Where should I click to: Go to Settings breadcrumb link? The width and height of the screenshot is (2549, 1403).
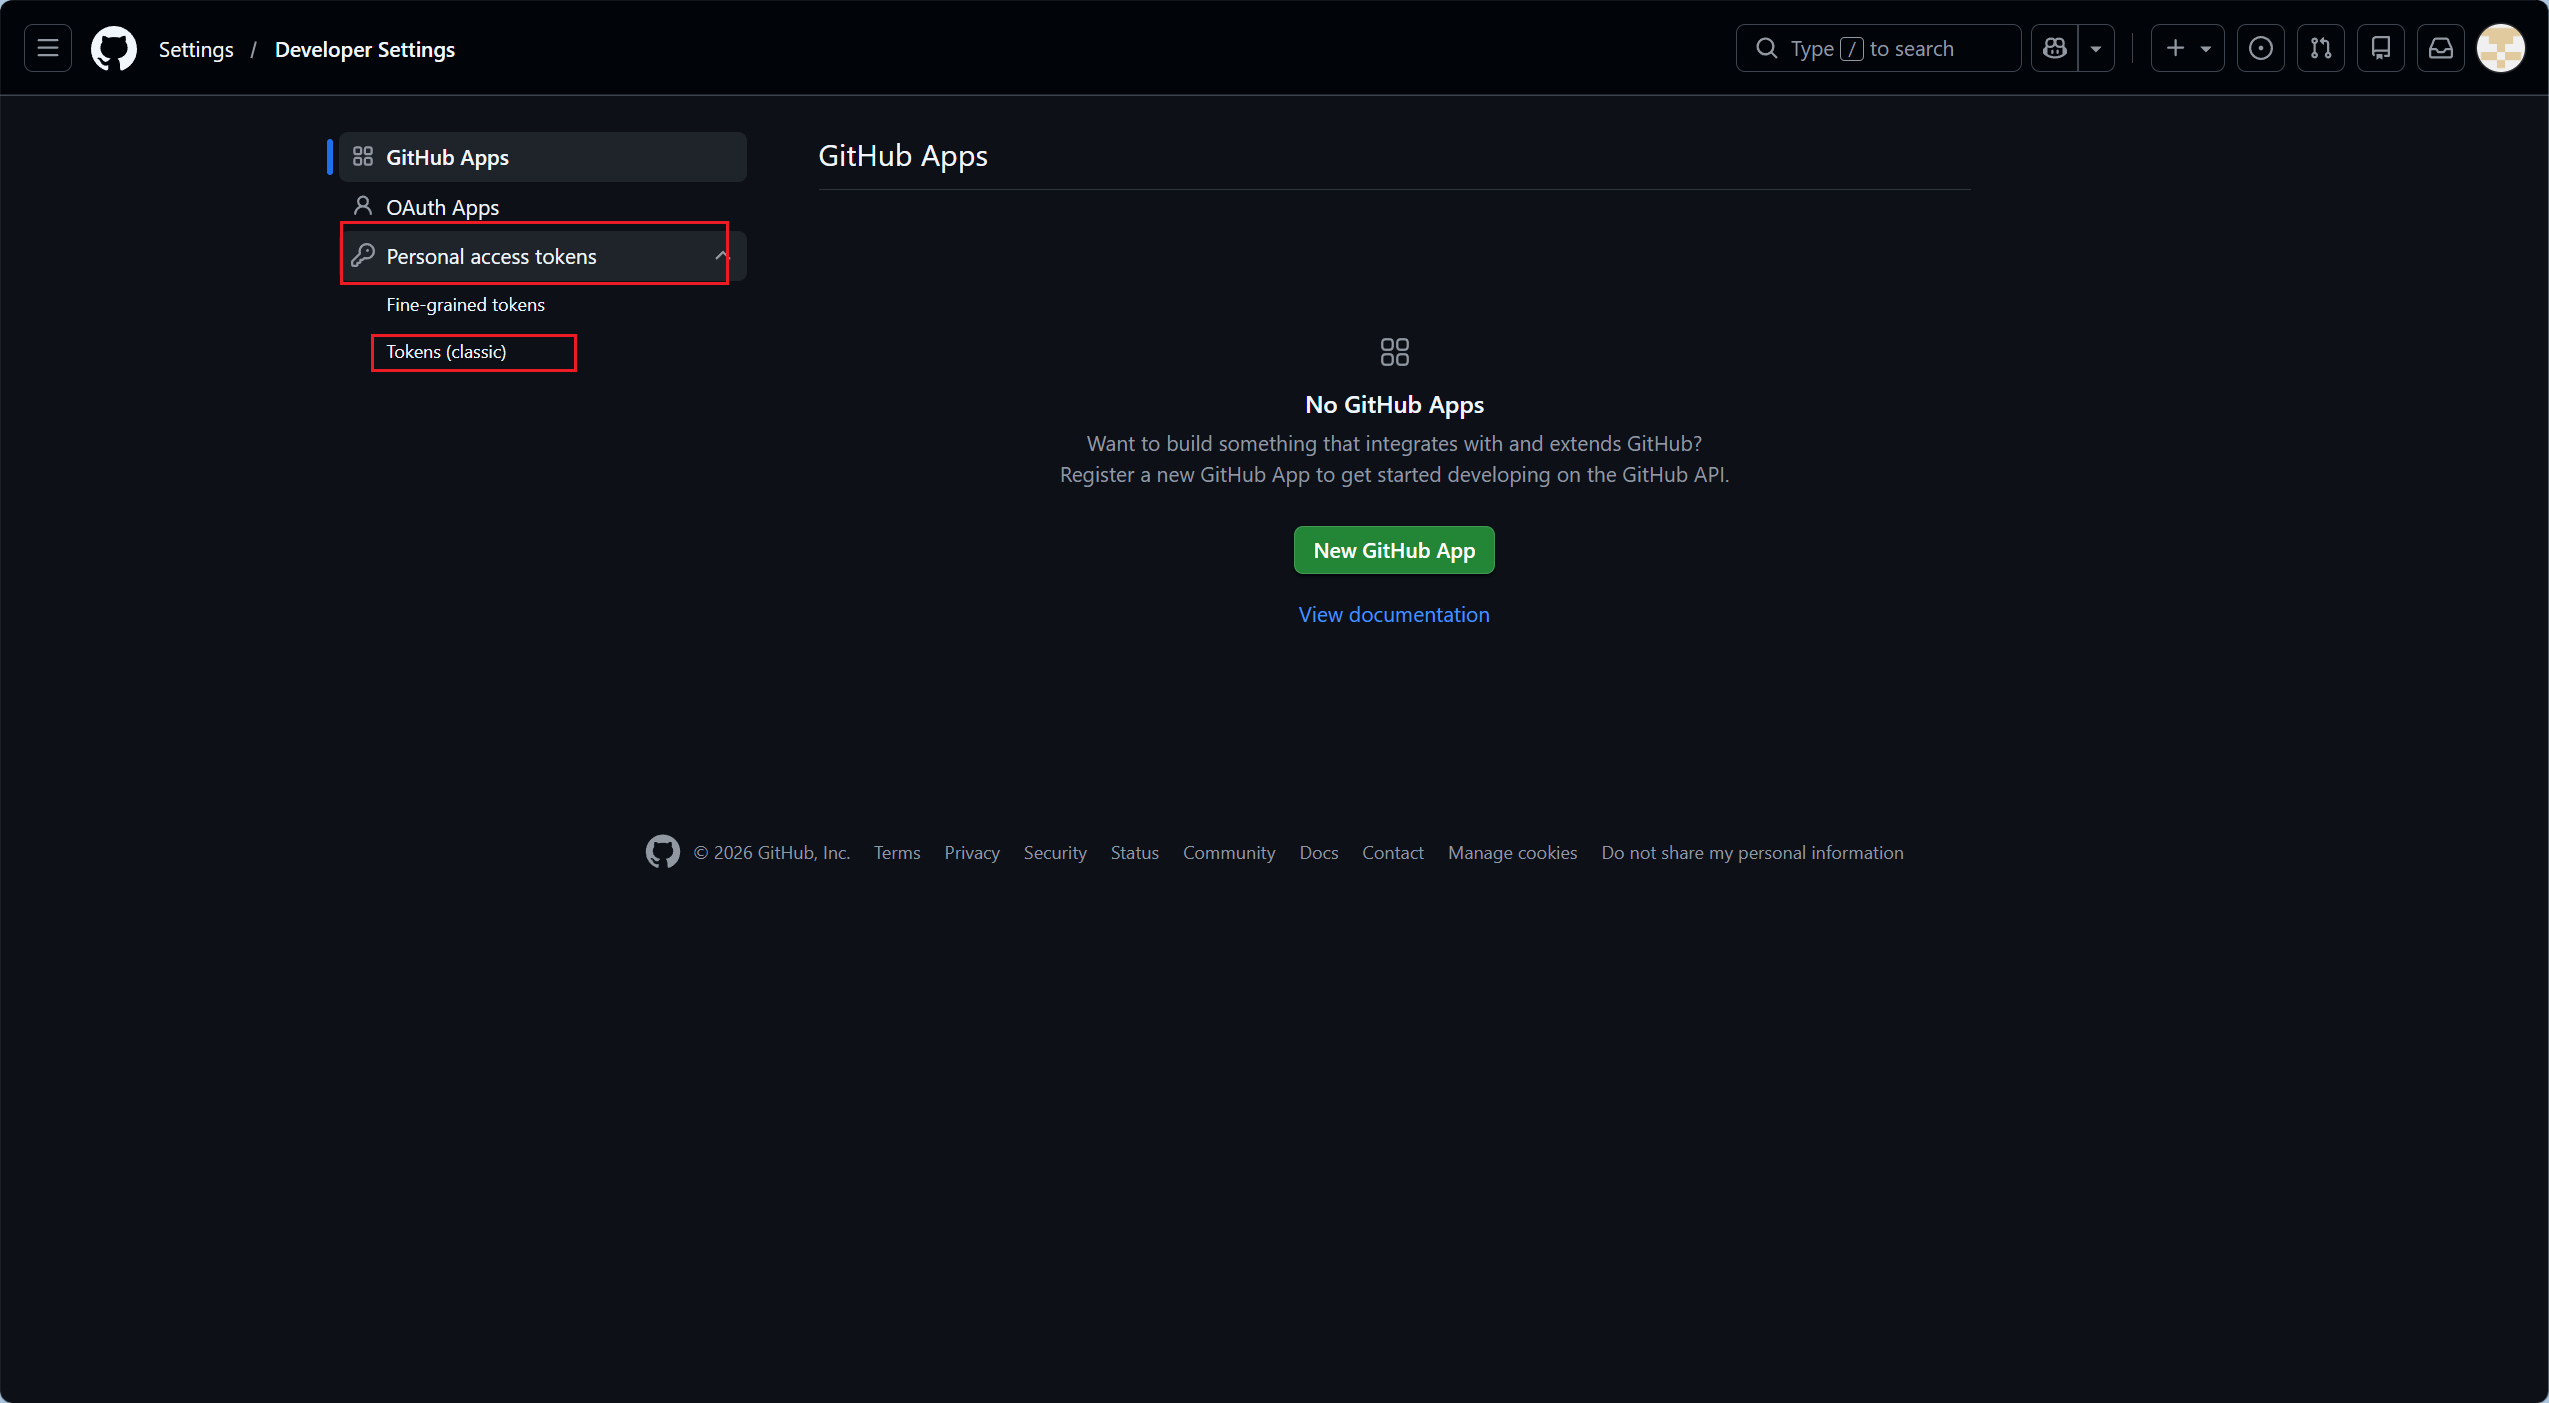[x=196, y=49]
